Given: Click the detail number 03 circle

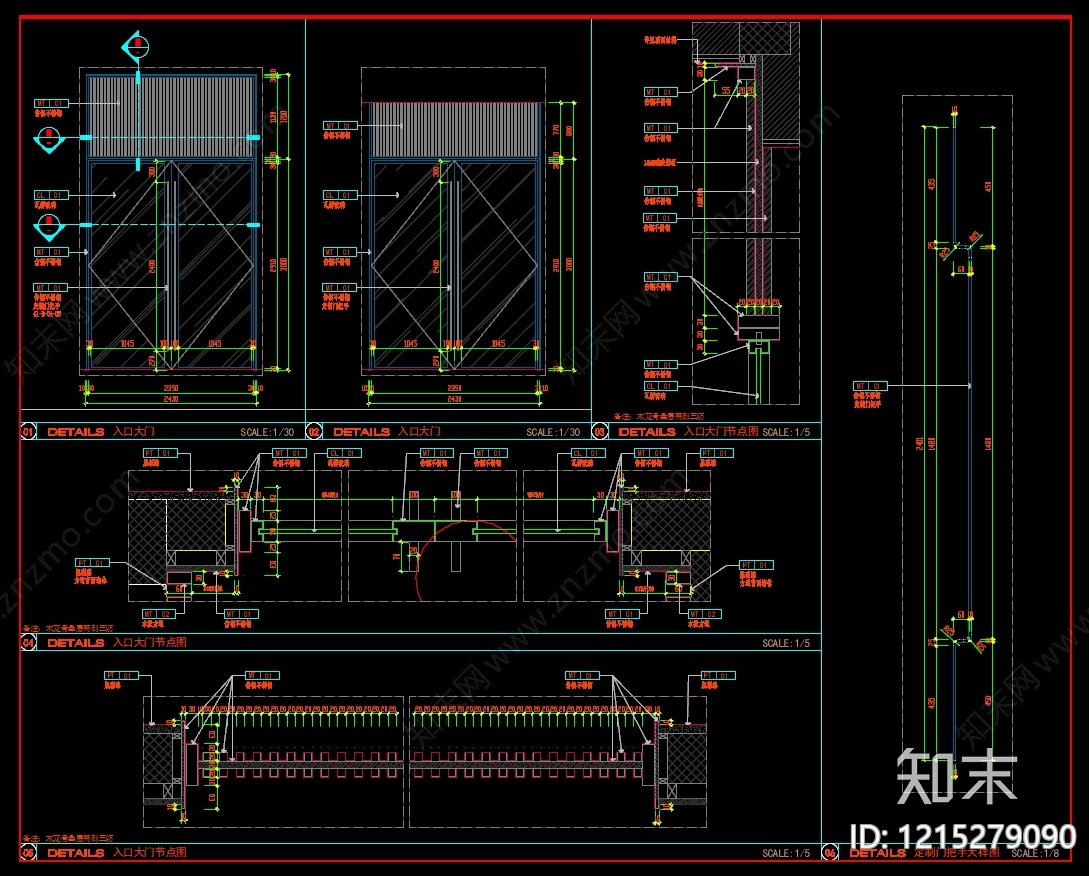Looking at the screenshot, I should (600, 432).
